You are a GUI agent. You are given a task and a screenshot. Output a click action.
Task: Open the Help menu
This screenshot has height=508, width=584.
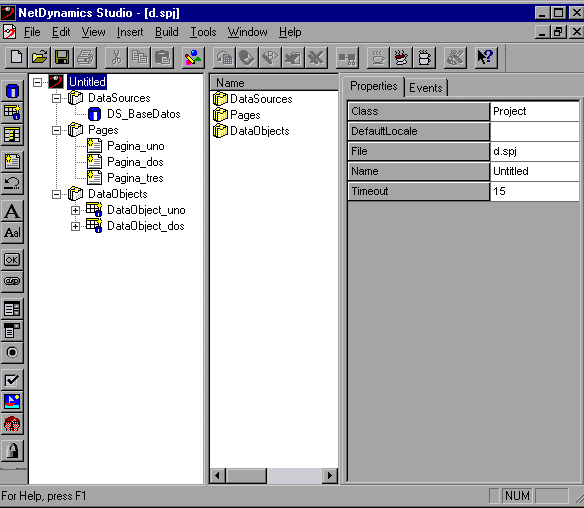[290, 32]
